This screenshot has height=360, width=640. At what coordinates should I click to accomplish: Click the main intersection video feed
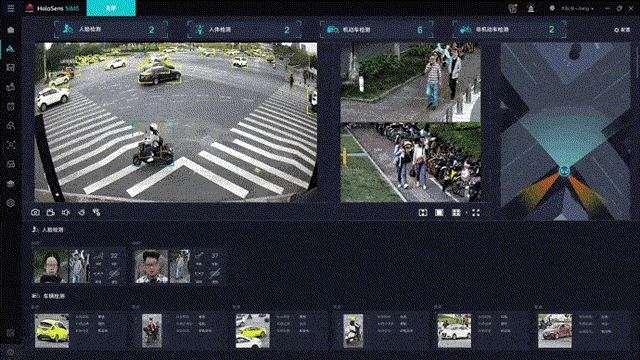click(x=176, y=122)
